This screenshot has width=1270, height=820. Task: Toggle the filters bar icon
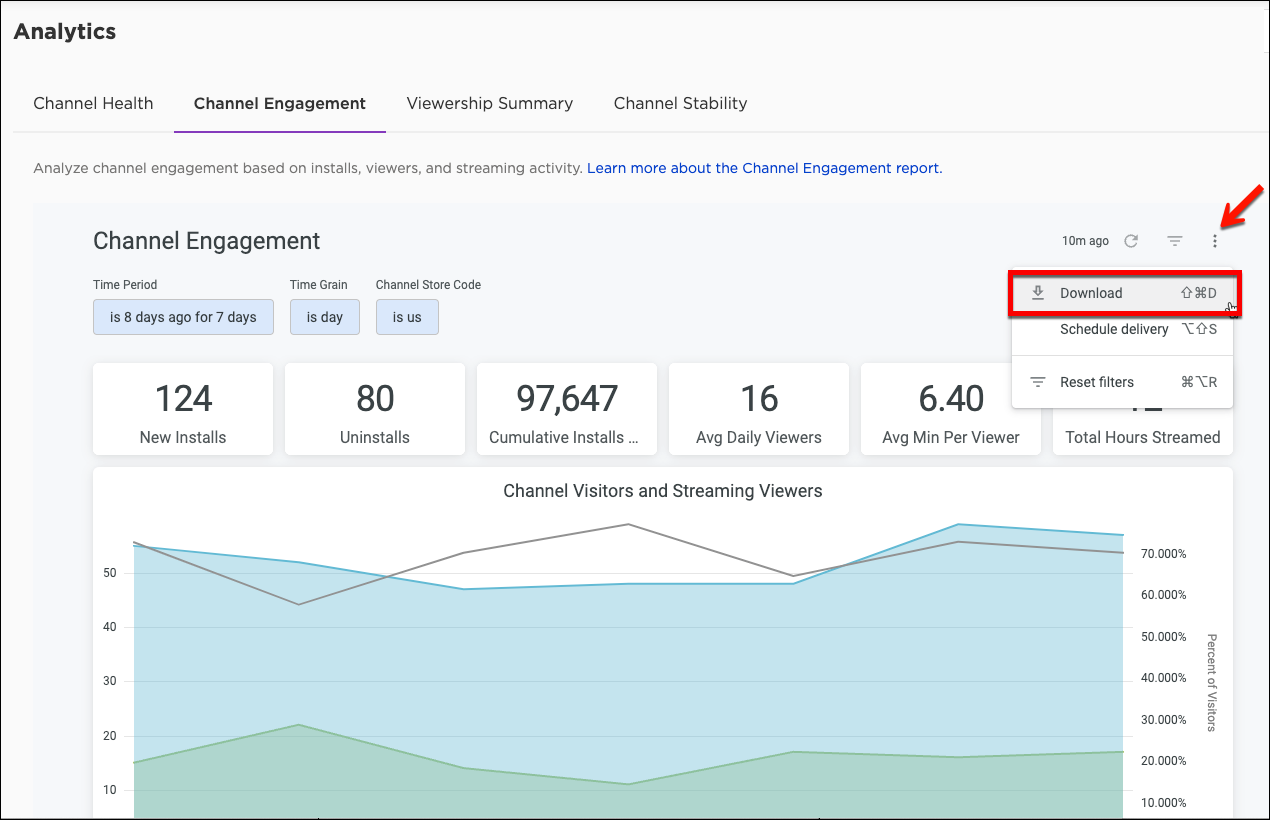click(x=1175, y=241)
